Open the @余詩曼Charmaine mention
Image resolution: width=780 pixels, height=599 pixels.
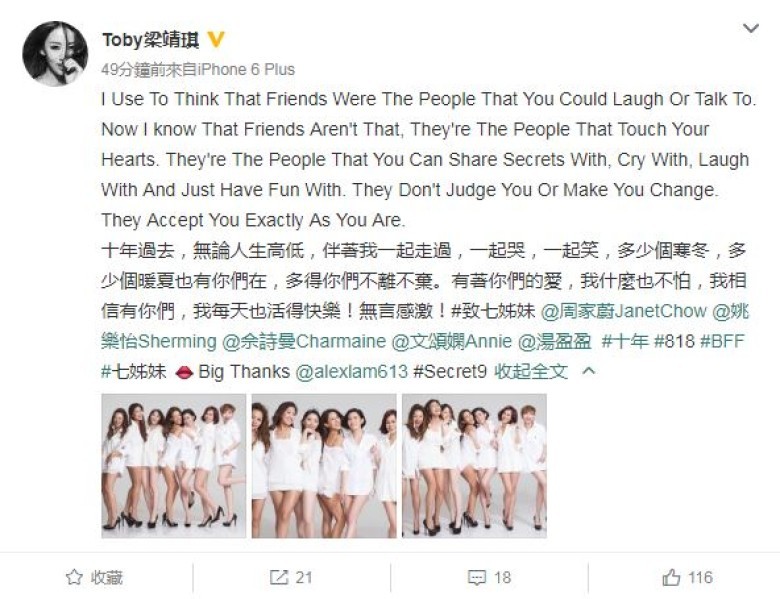click(304, 341)
